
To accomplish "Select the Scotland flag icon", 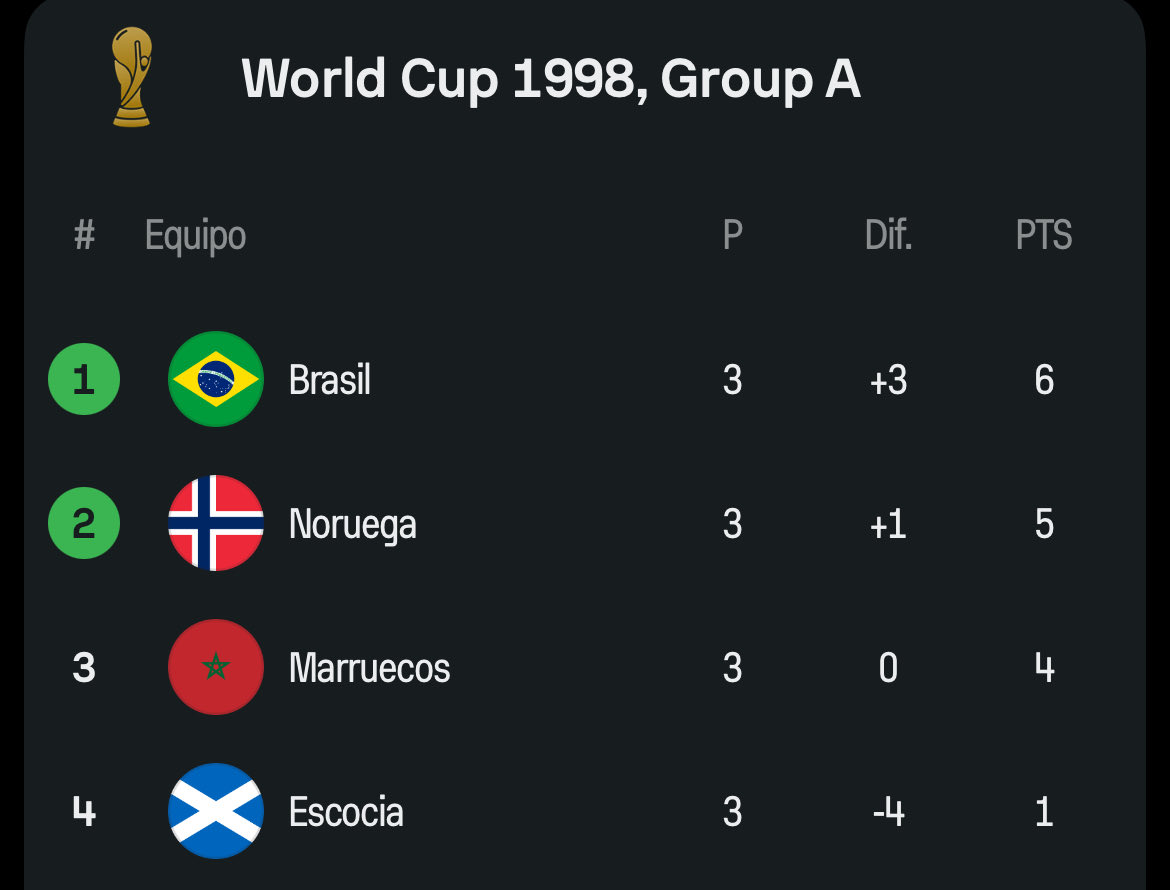I will click(x=216, y=811).
